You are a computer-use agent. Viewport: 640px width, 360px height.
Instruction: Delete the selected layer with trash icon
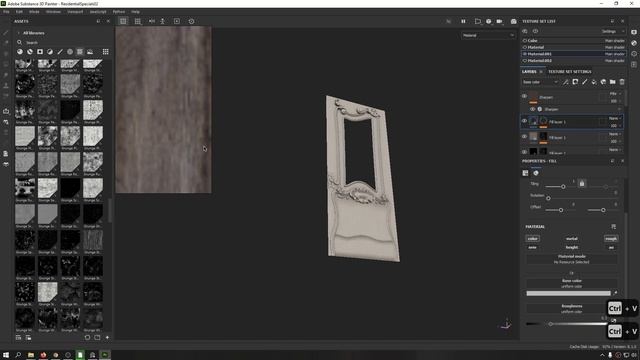click(x=622, y=82)
